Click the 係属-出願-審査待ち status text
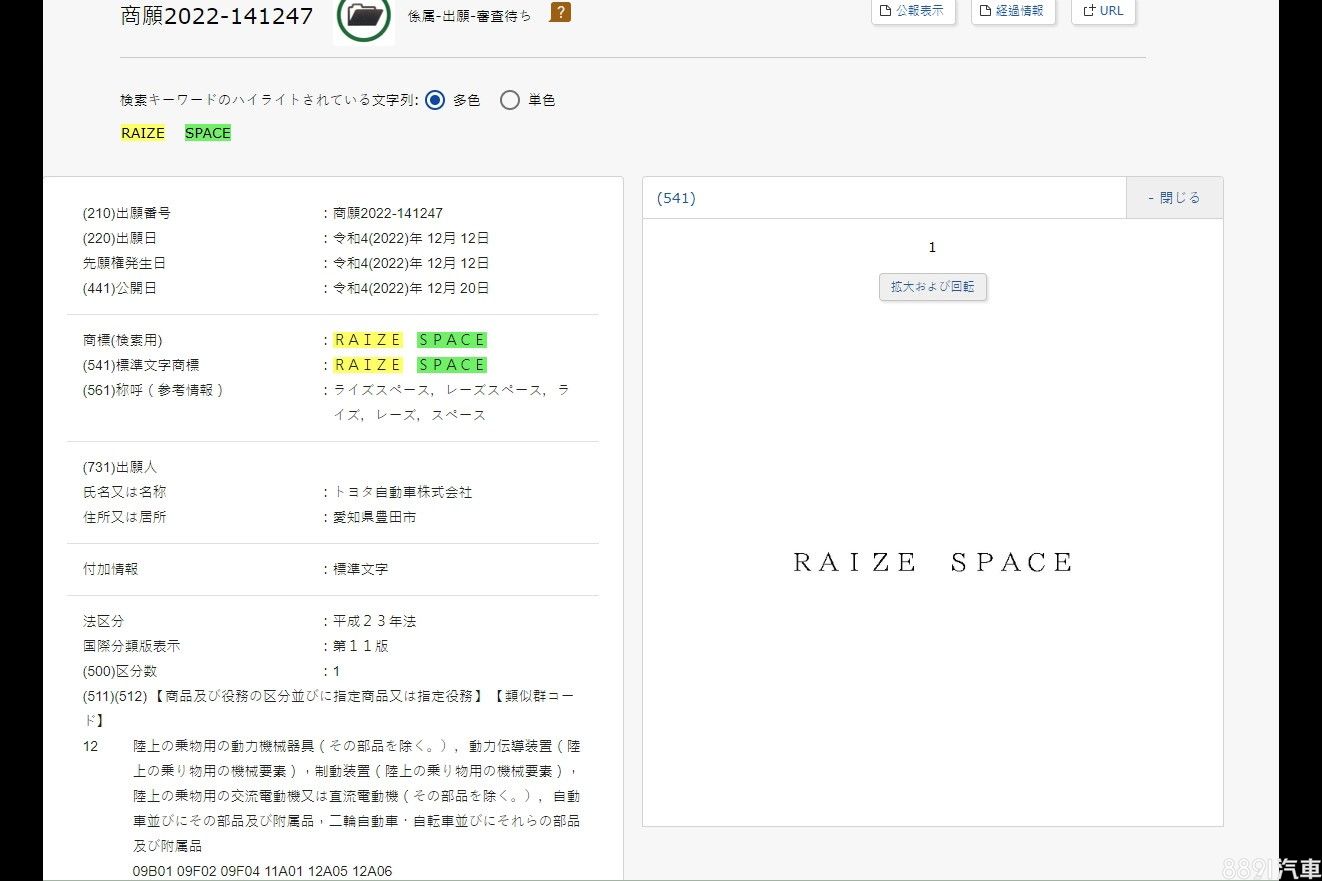The height and width of the screenshot is (881, 1322). [x=470, y=16]
